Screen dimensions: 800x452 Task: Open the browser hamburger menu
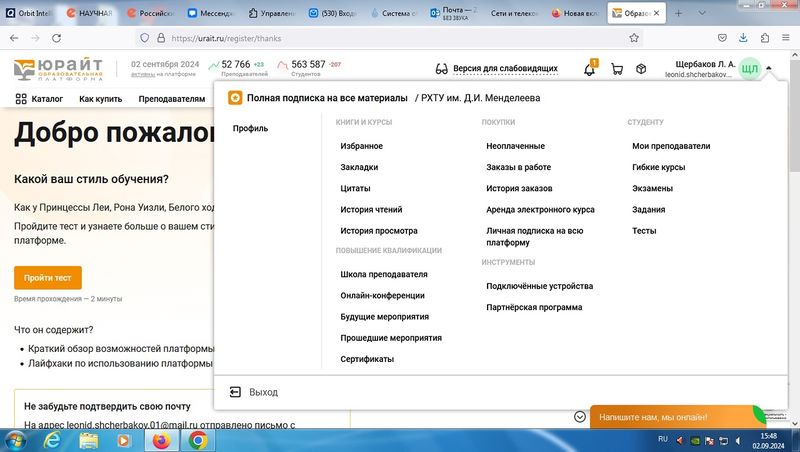(786, 38)
